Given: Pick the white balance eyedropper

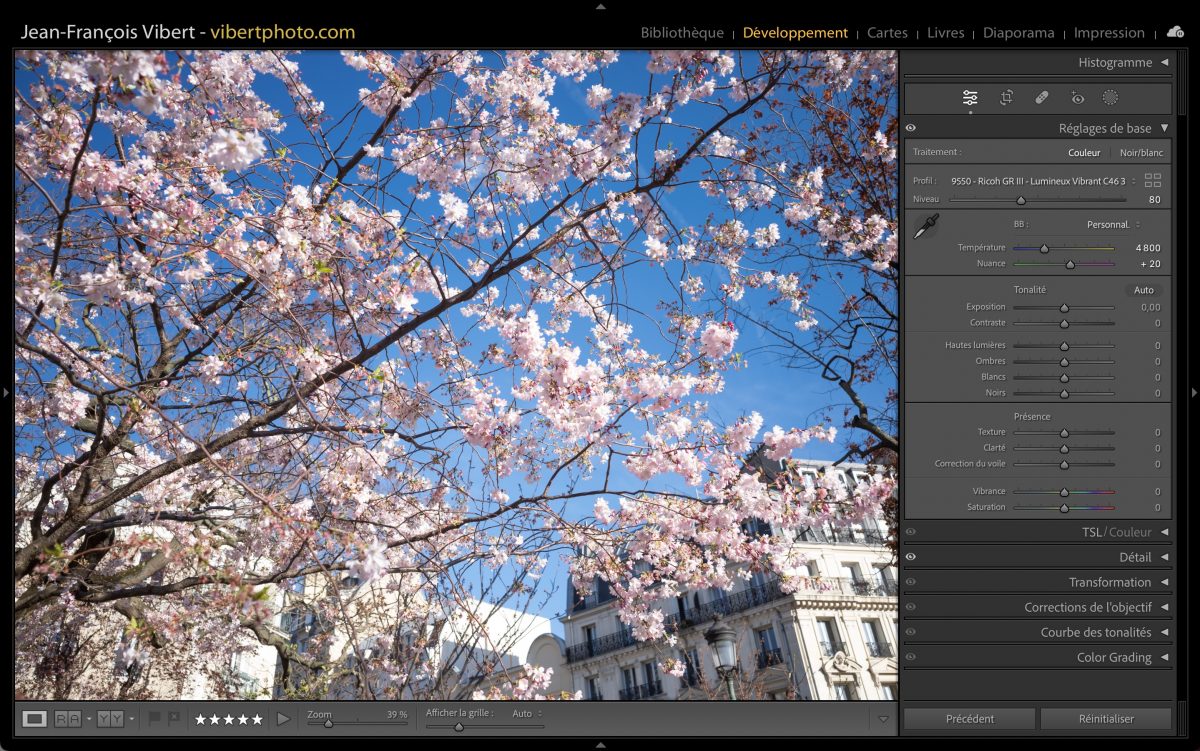Looking at the screenshot, I should [x=926, y=227].
